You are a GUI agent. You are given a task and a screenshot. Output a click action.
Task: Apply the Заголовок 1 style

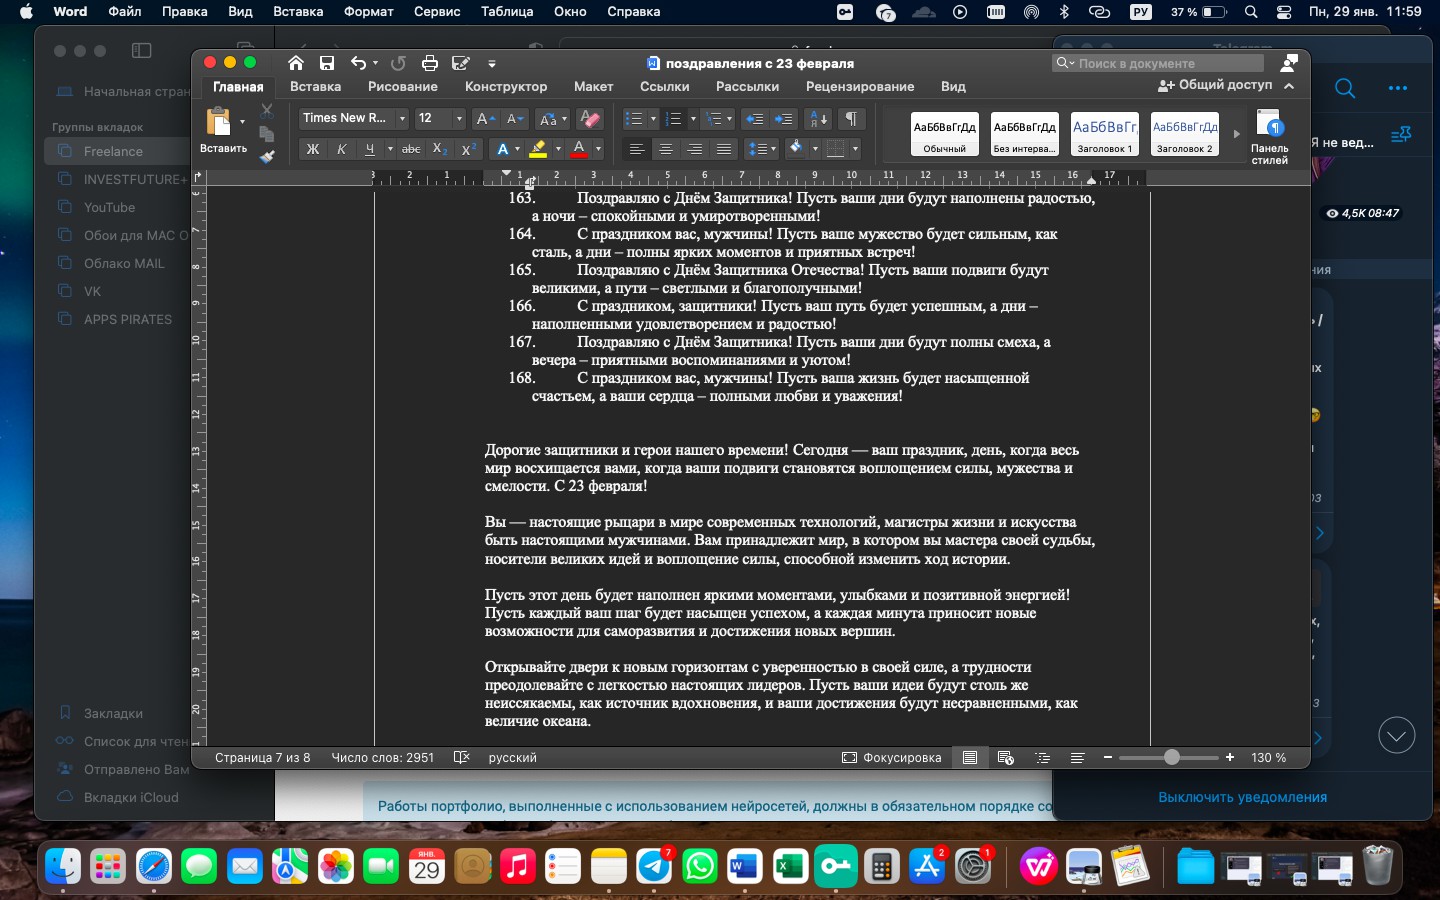pos(1105,134)
